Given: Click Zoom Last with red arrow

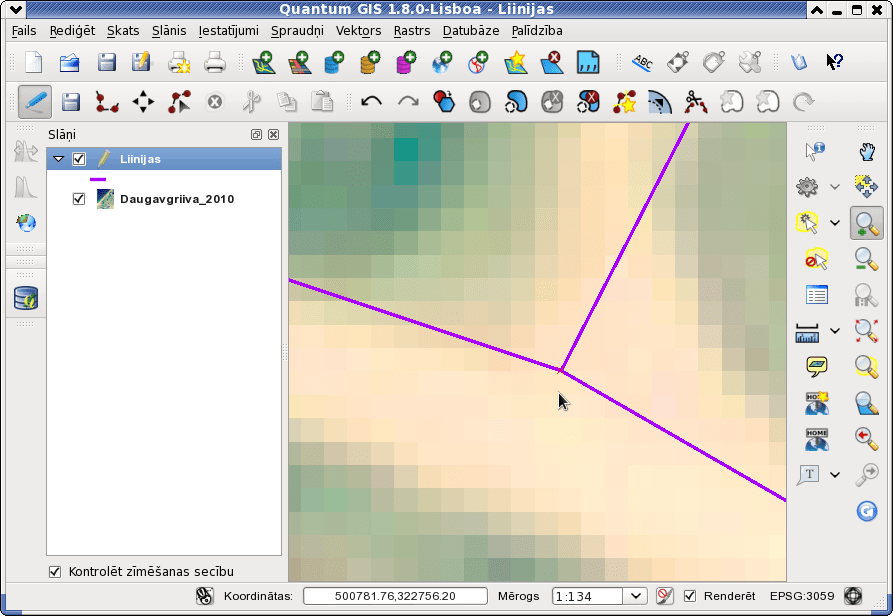Looking at the screenshot, I should pos(866,438).
